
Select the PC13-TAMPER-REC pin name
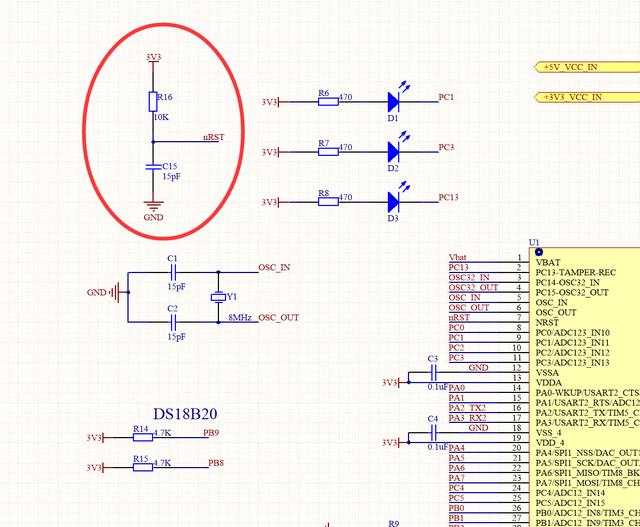[576, 272]
